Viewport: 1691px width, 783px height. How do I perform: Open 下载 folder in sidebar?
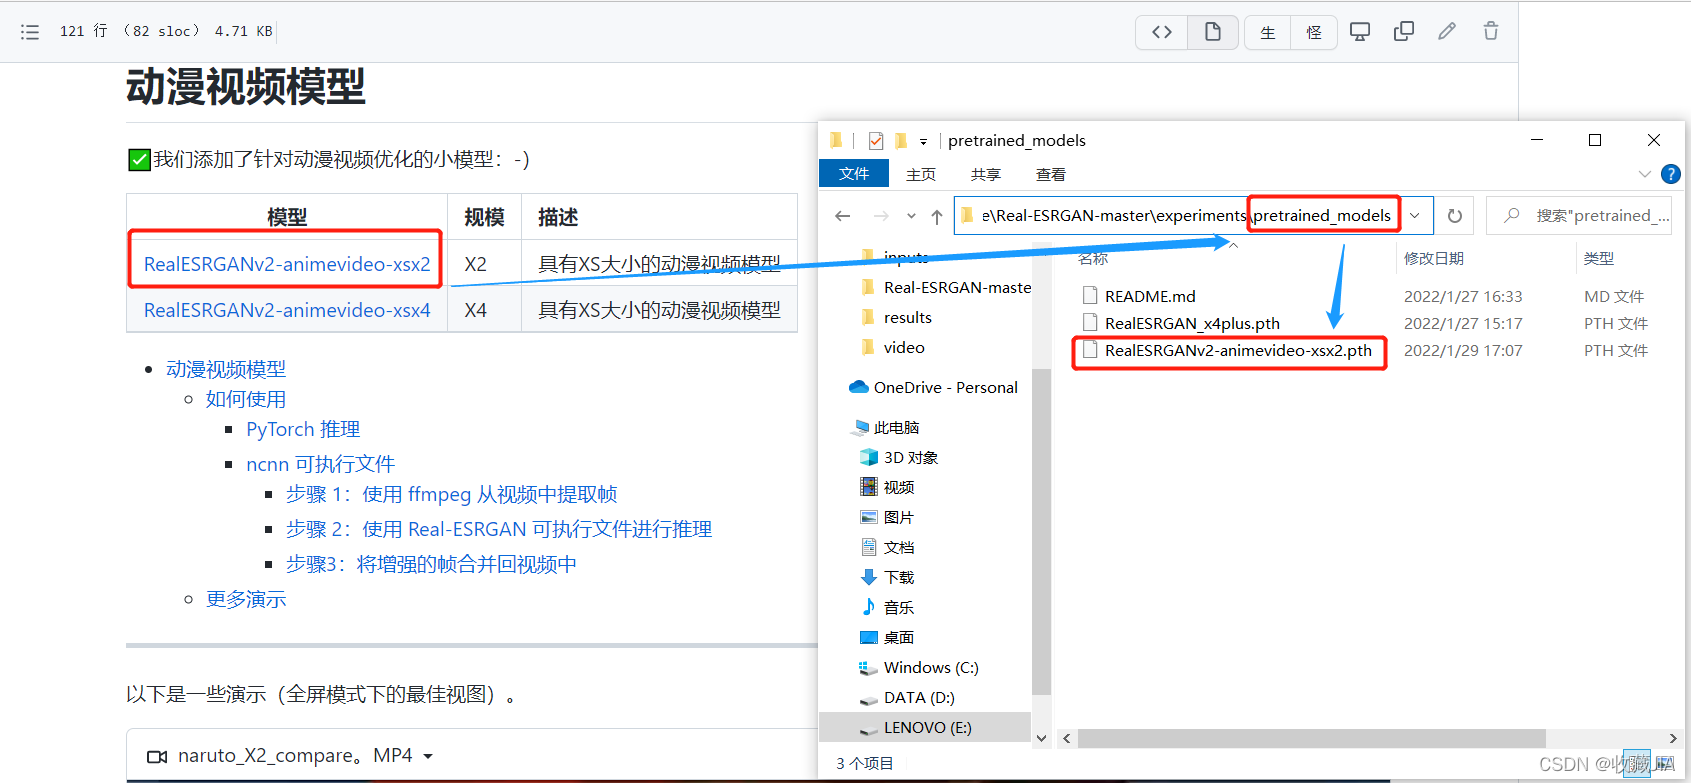[x=898, y=578]
